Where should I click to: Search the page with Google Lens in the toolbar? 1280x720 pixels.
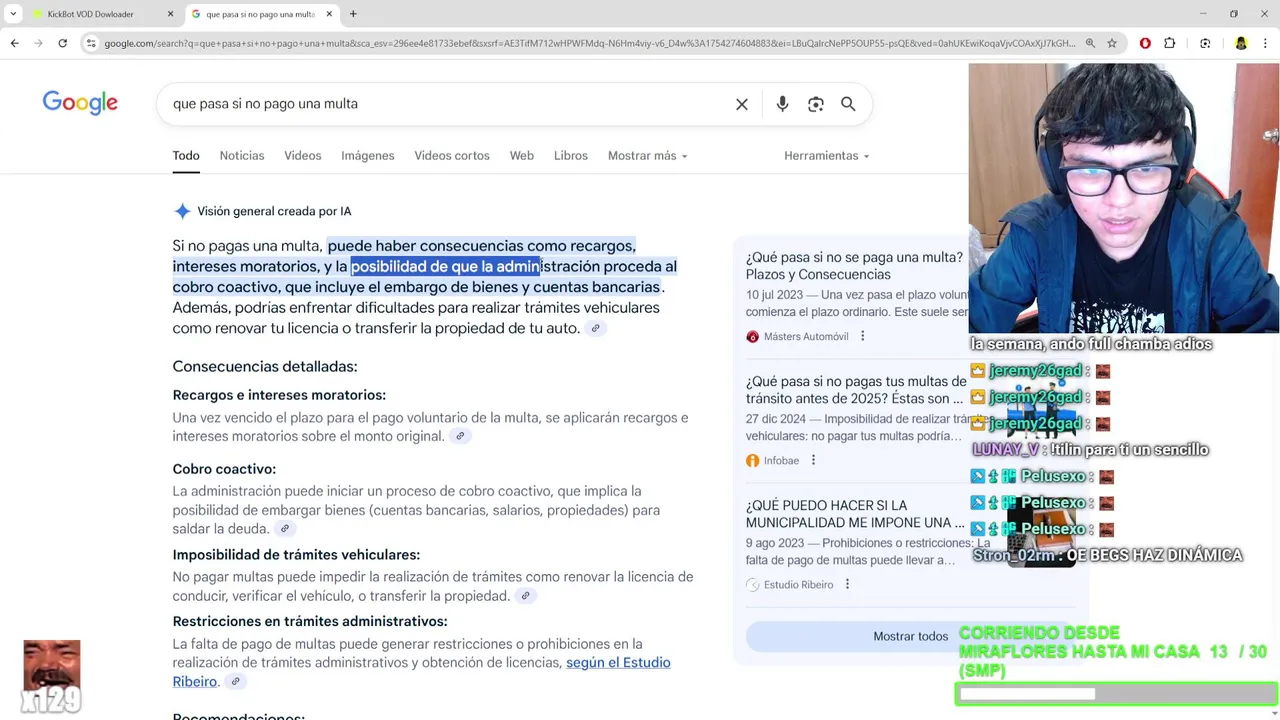(x=1205, y=43)
